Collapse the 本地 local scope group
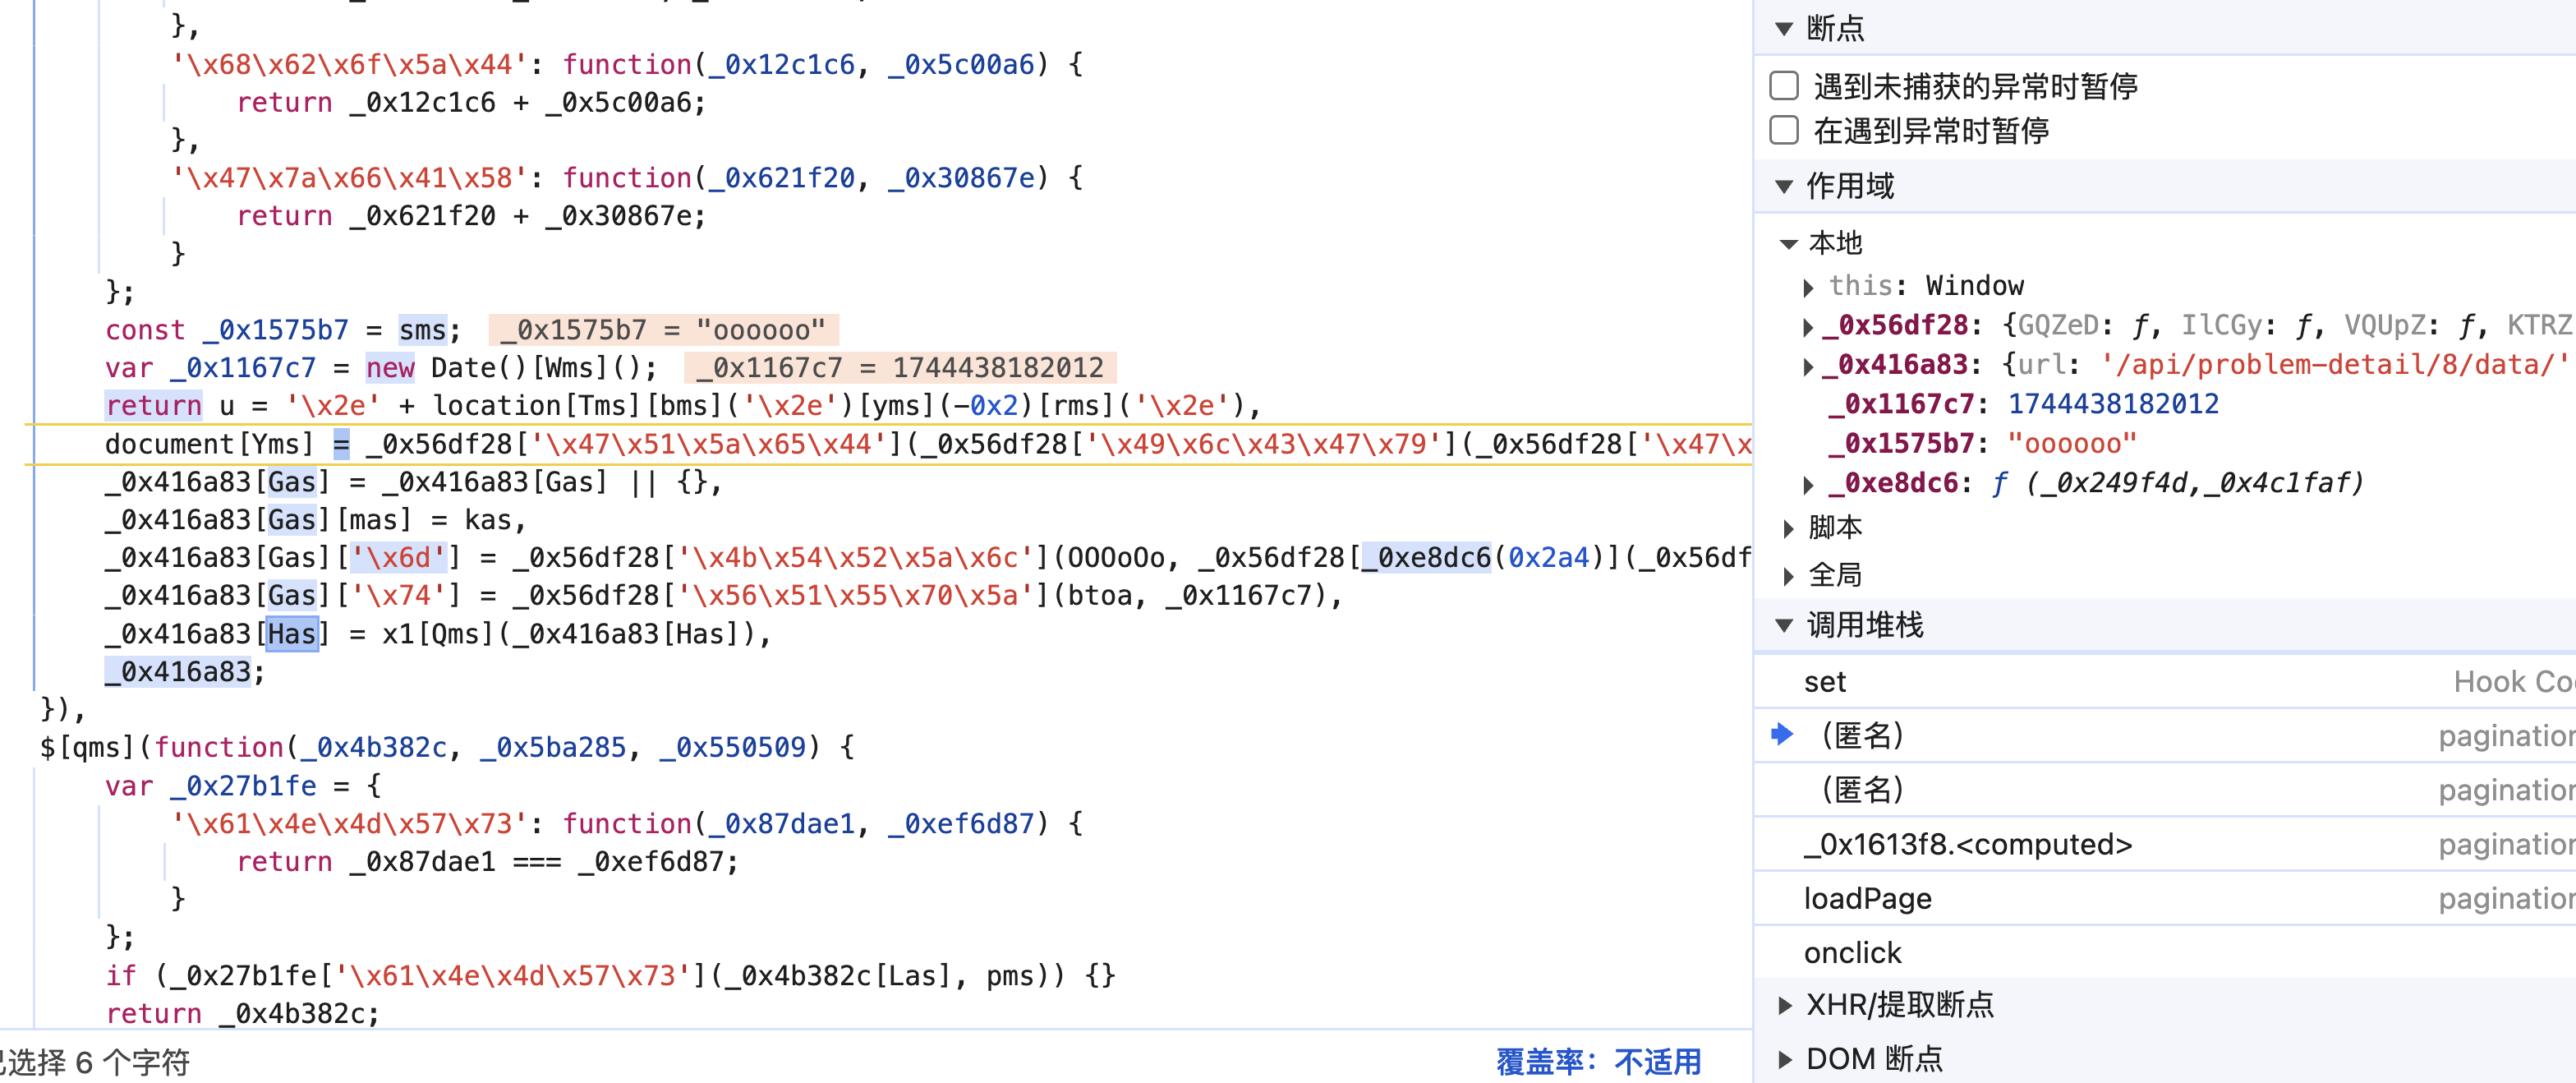Image resolution: width=2576 pixels, height=1083 pixels. pos(1789,243)
